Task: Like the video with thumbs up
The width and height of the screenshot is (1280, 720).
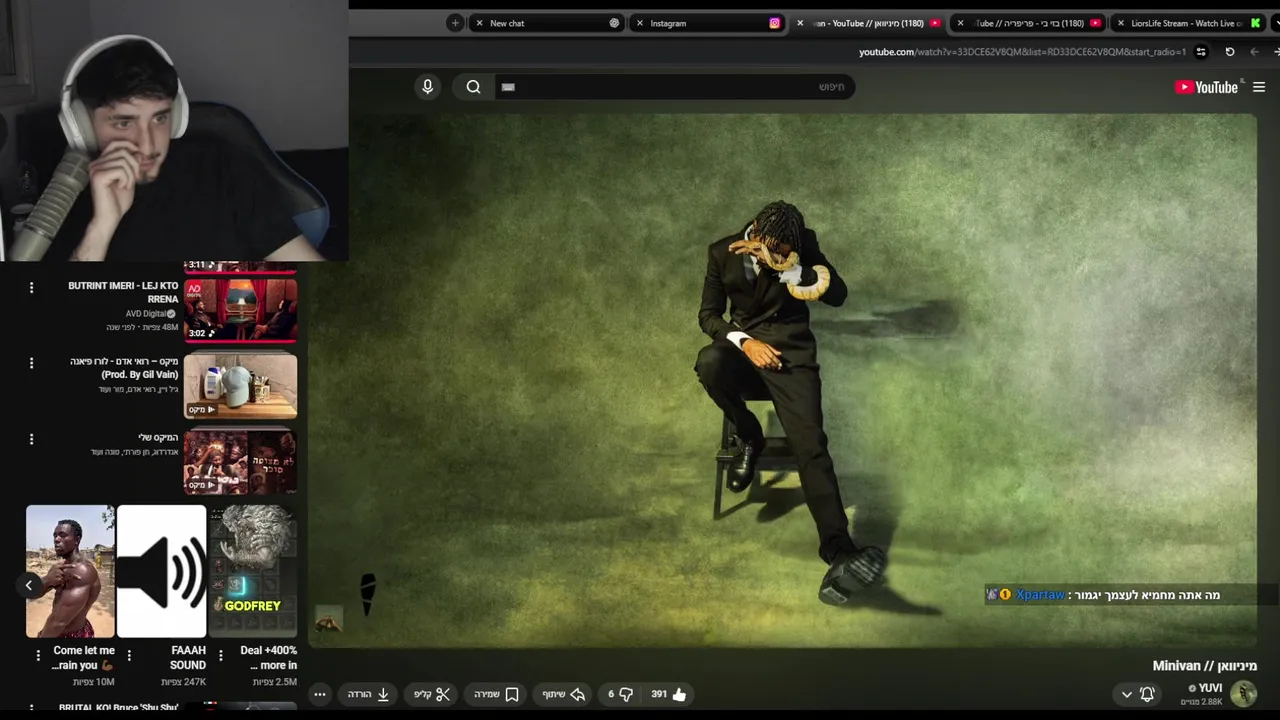Action: point(669,694)
